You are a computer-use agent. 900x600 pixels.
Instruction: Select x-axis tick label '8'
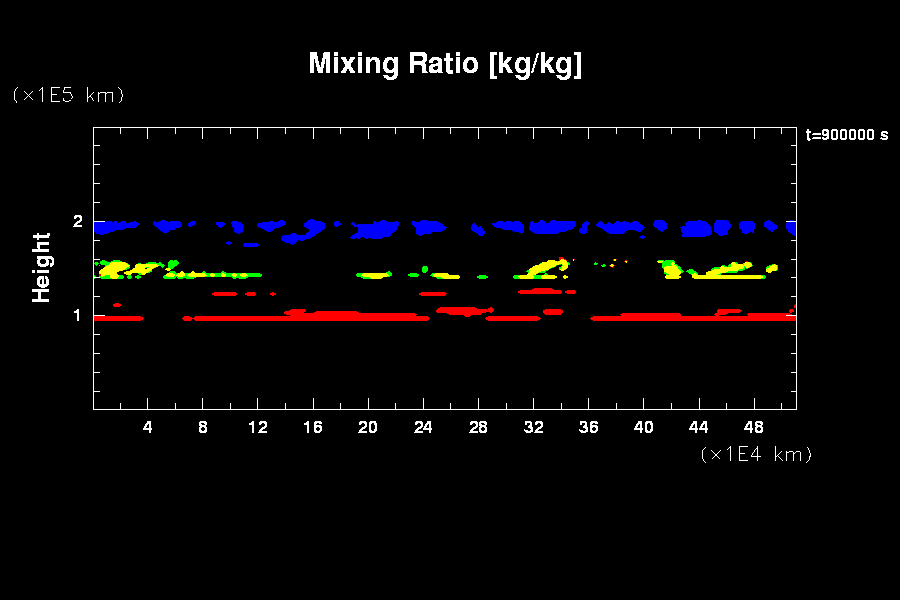point(203,428)
